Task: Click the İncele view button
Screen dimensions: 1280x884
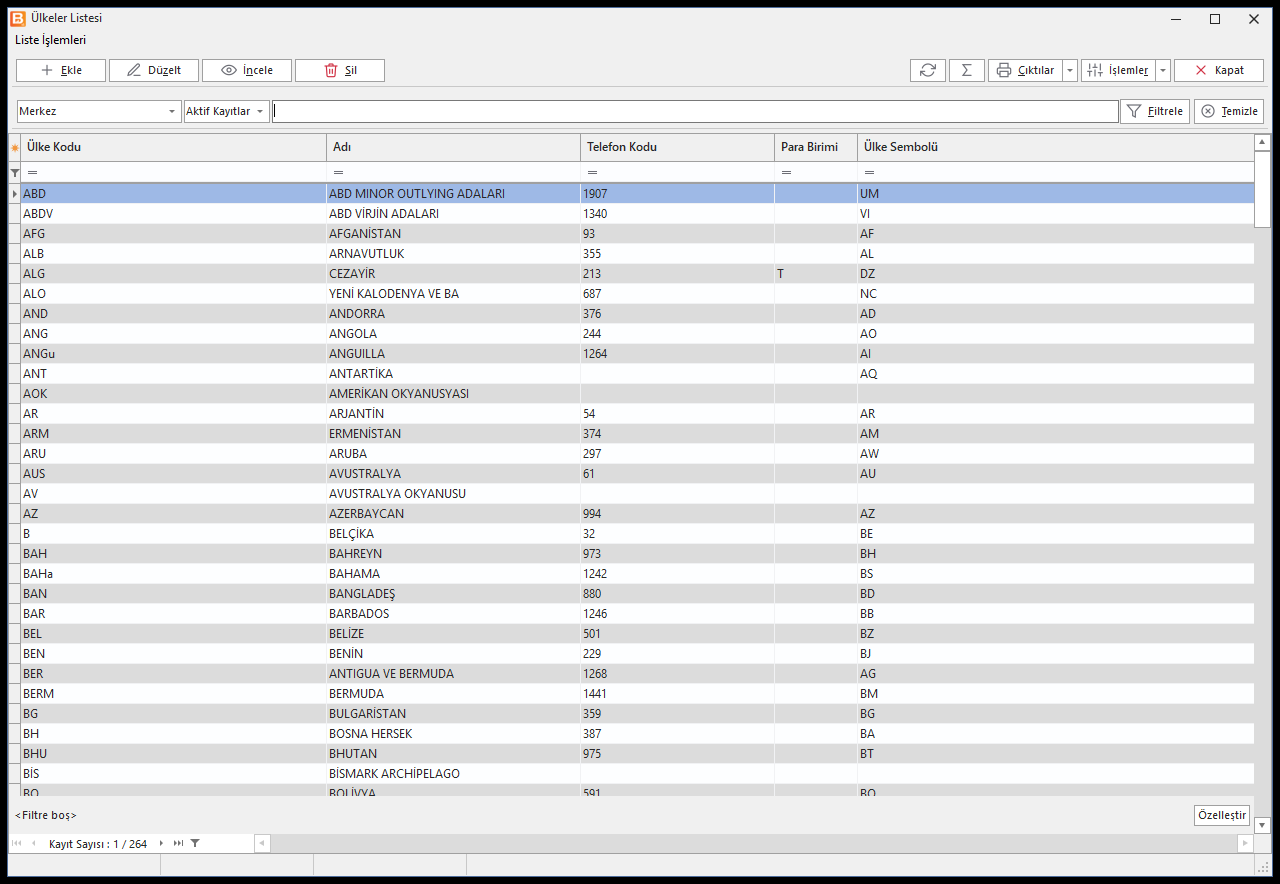Action: 247,70
